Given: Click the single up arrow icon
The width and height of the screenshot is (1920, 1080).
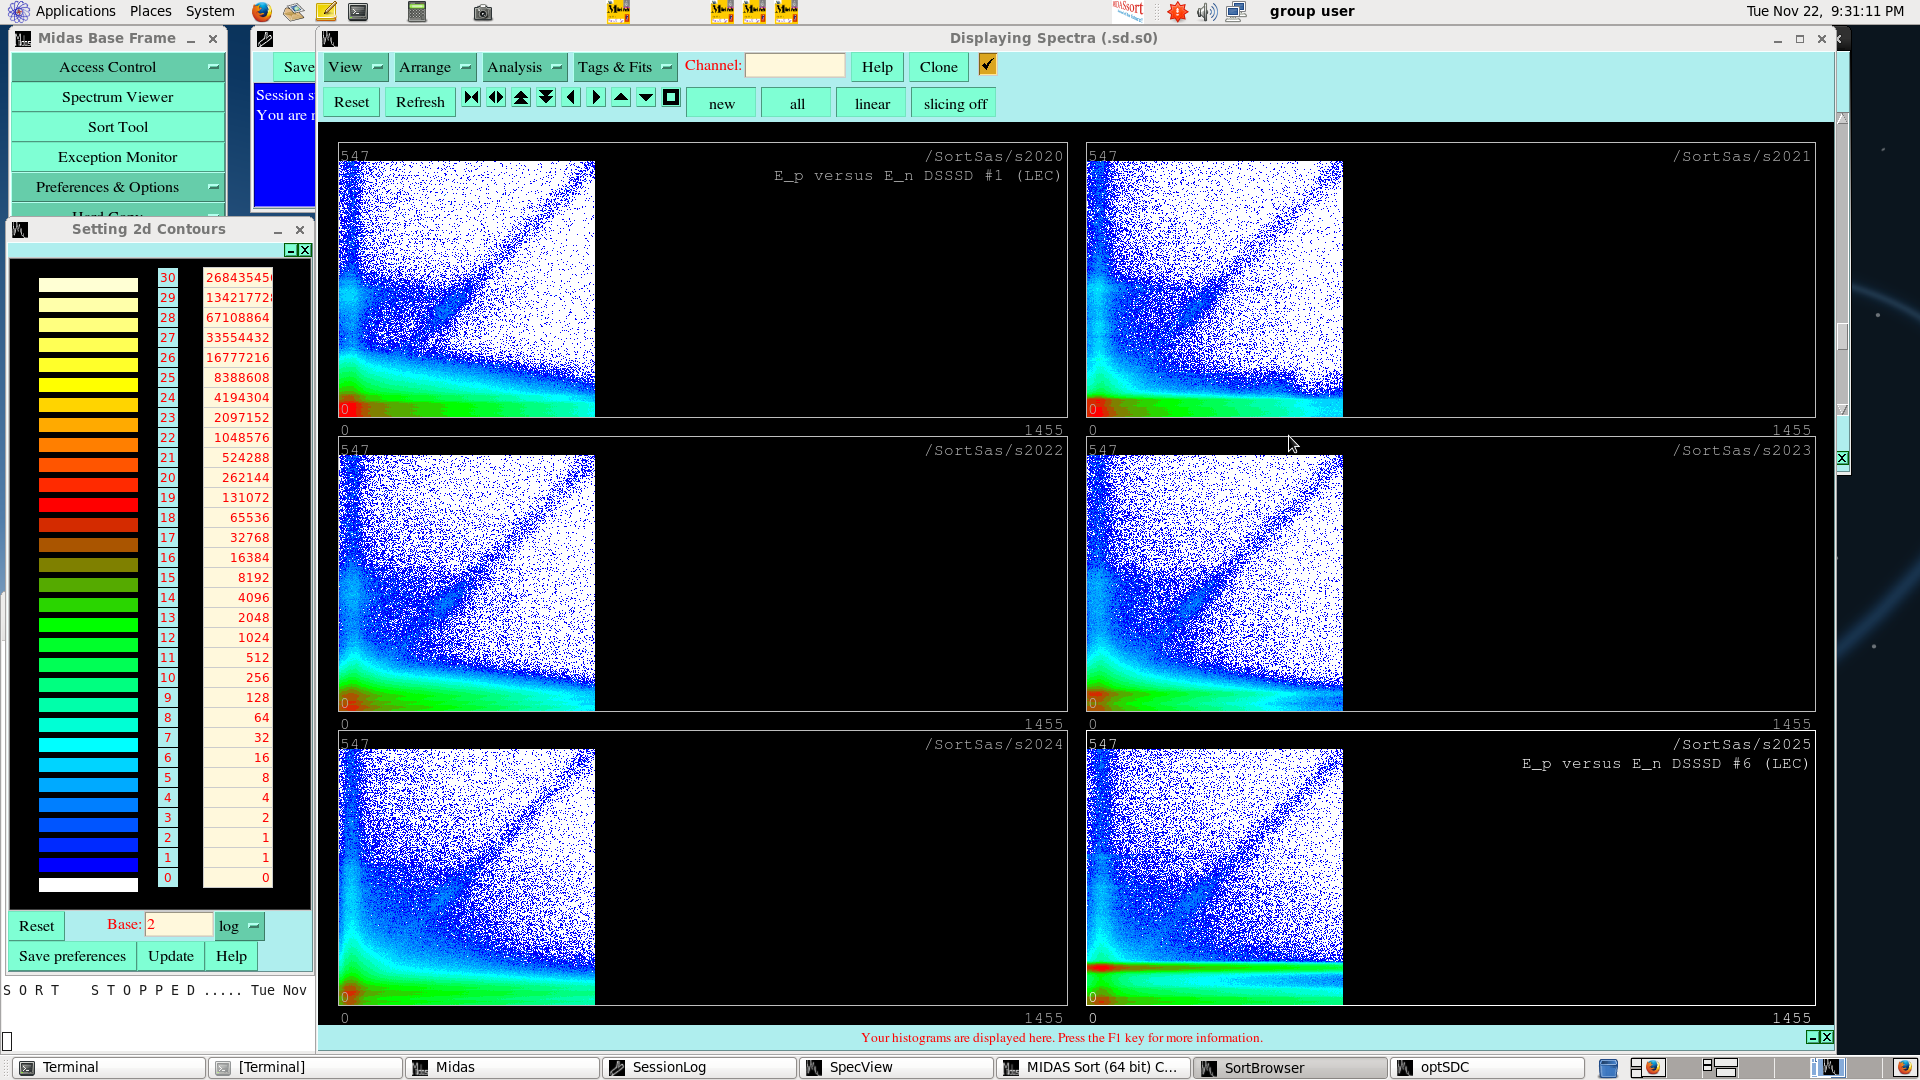Looking at the screenshot, I should pos(621,98).
